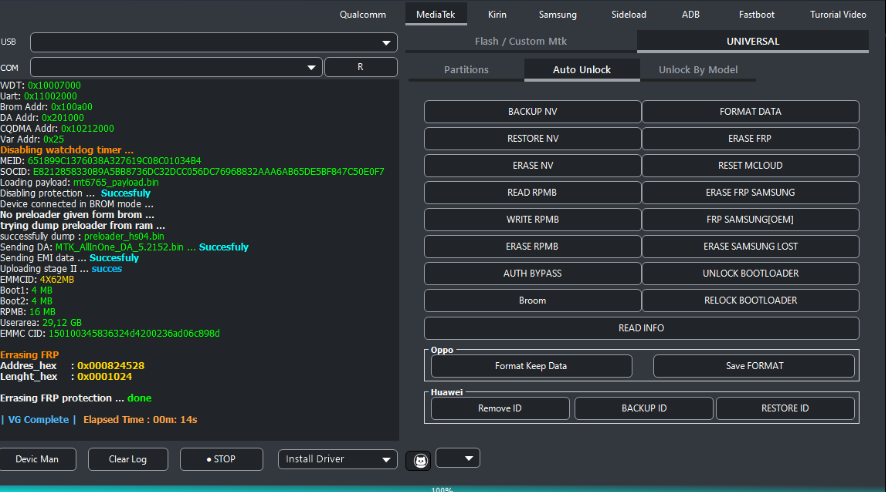This screenshot has height=492, width=886.
Task: Switch to Unlock By Model sub-tab
Action: (x=698, y=69)
